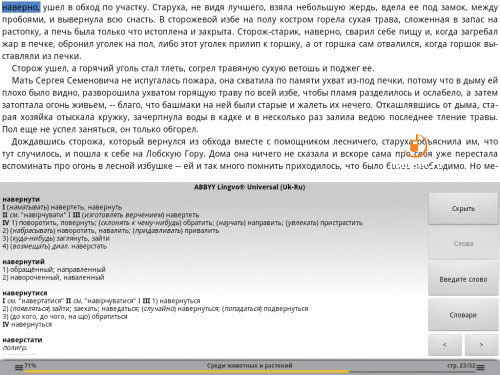Screen dimensions: 500x375
Task: Click the orange hand pointer icon in text
Action: click(417, 146)
